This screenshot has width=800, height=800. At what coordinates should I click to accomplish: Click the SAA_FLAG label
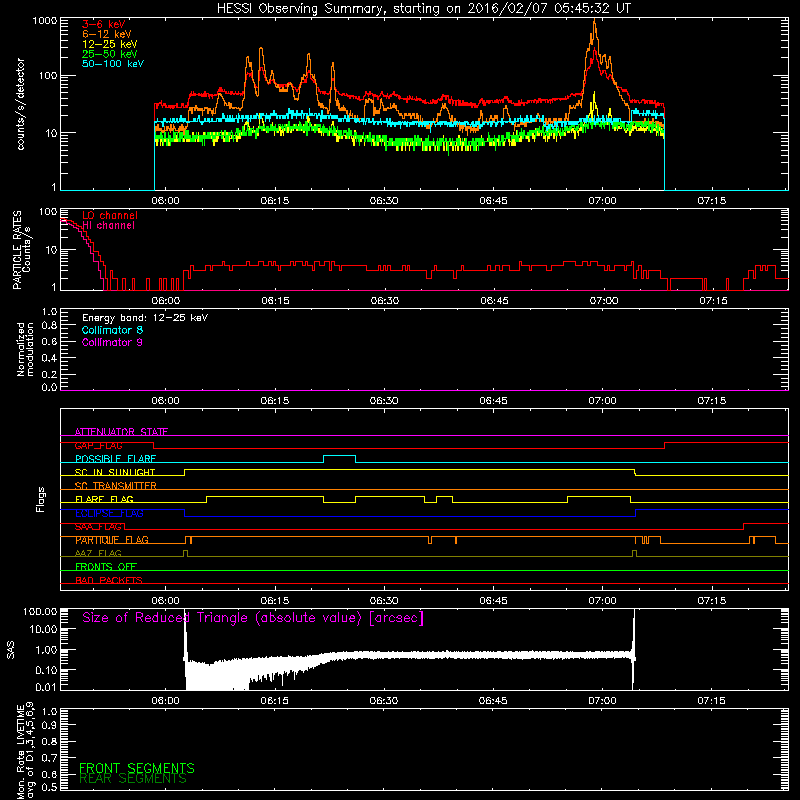tap(98, 527)
